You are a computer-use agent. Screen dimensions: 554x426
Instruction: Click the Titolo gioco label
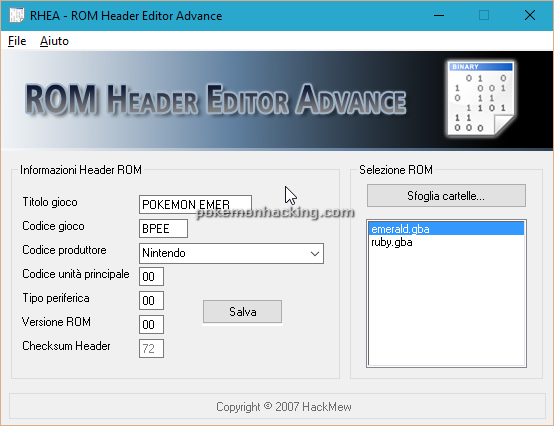(x=50, y=202)
